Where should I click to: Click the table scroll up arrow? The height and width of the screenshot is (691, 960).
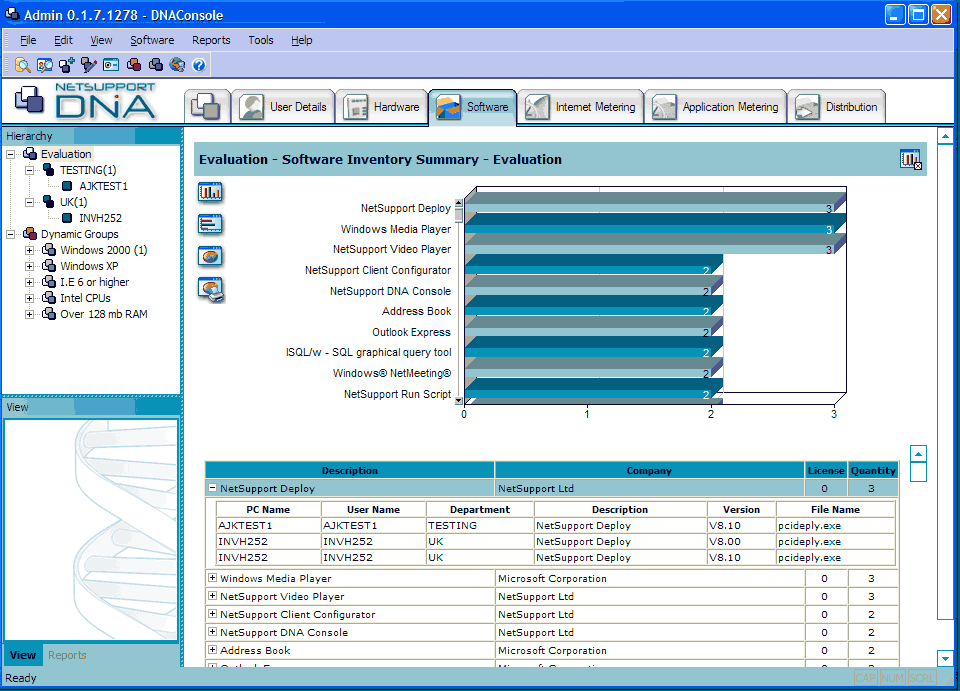pyautogui.click(x=918, y=454)
